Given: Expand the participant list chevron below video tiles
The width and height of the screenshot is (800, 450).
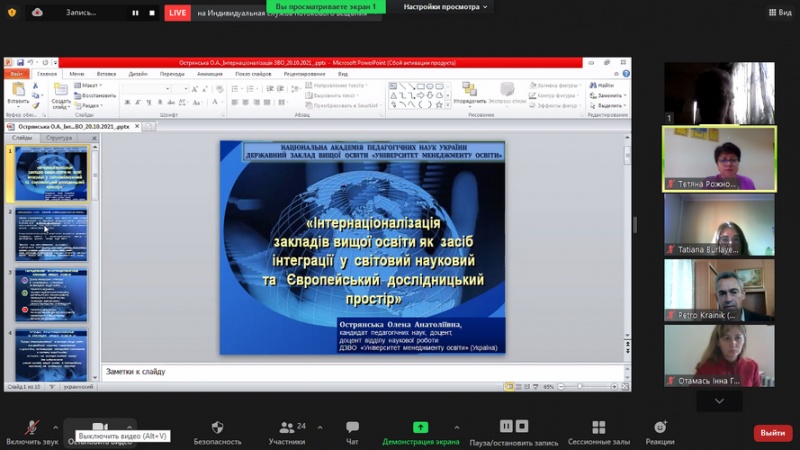Looking at the screenshot, I should pyautogui.click(x=719, y=400).
